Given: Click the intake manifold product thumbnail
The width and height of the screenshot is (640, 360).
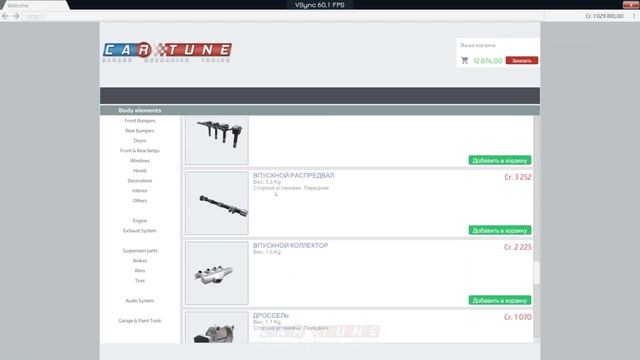Looking at the screenshot, I should [217, 273].
